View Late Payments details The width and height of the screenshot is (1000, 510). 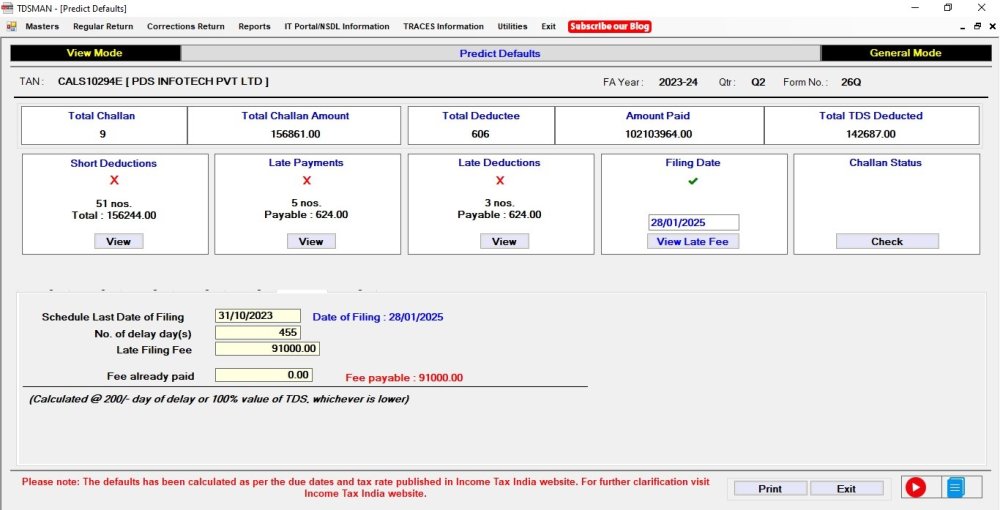coord(311,242)
